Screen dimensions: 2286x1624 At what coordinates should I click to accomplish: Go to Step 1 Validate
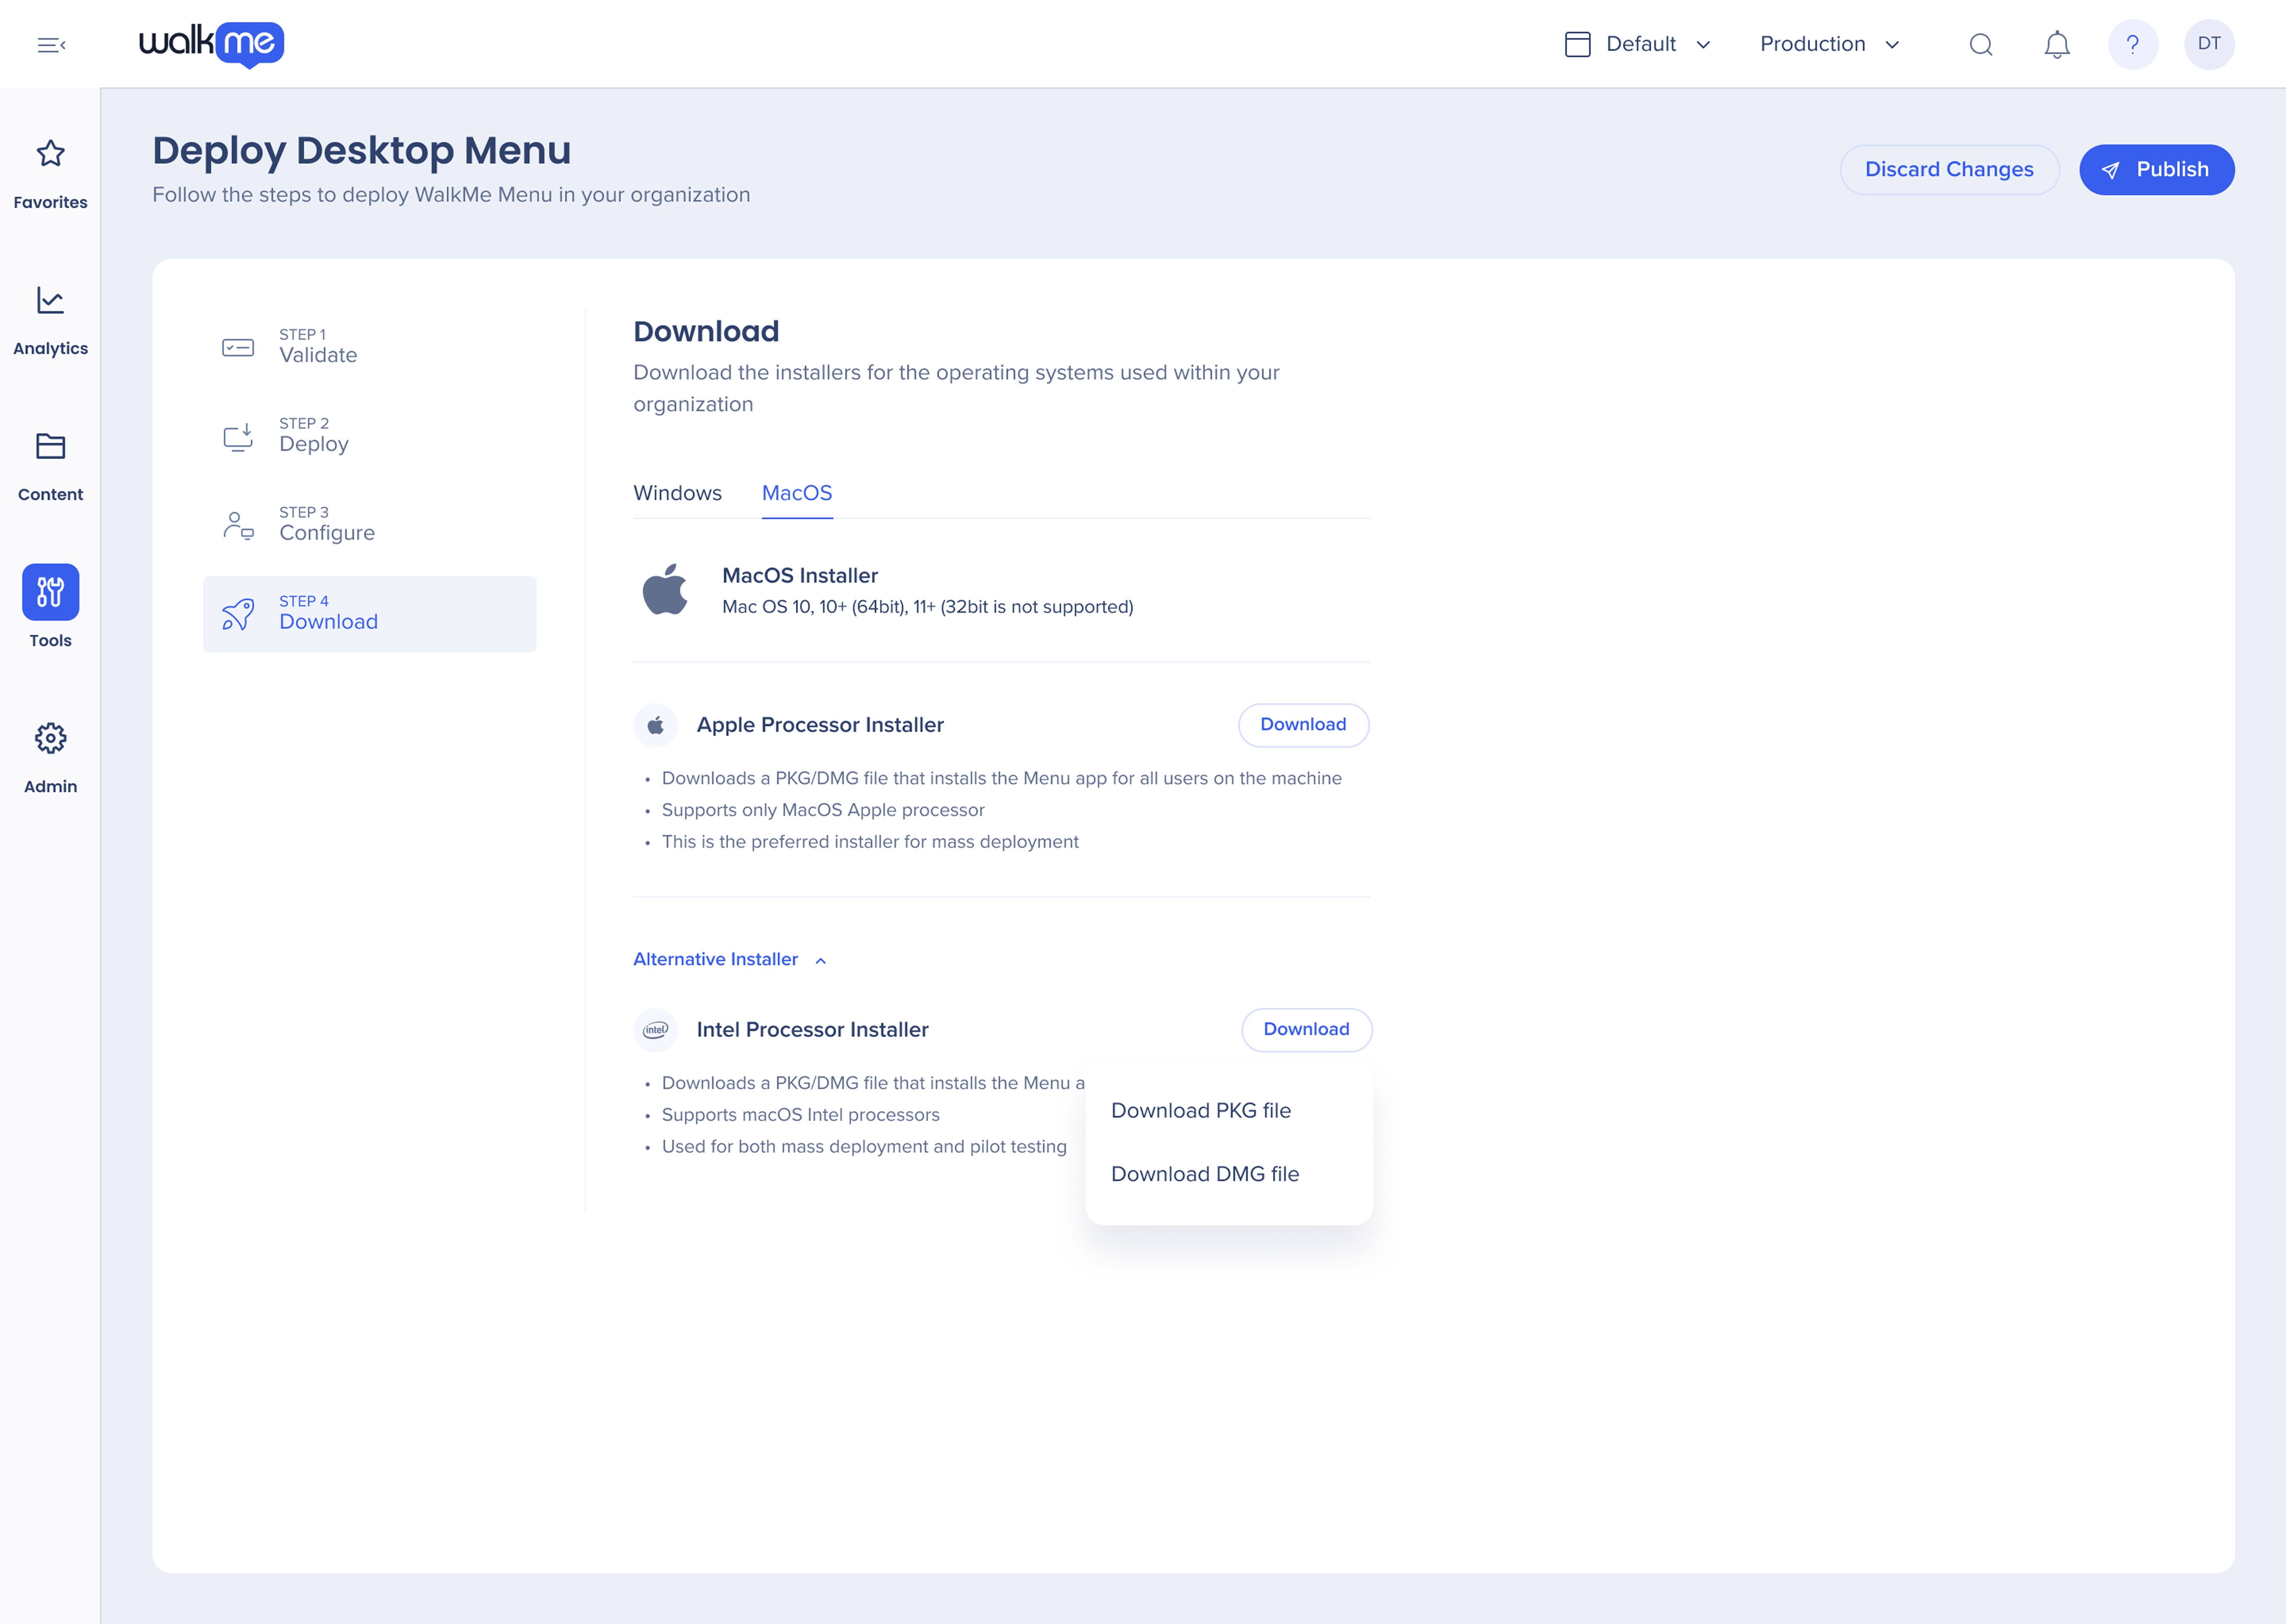(x=370, y=347)
